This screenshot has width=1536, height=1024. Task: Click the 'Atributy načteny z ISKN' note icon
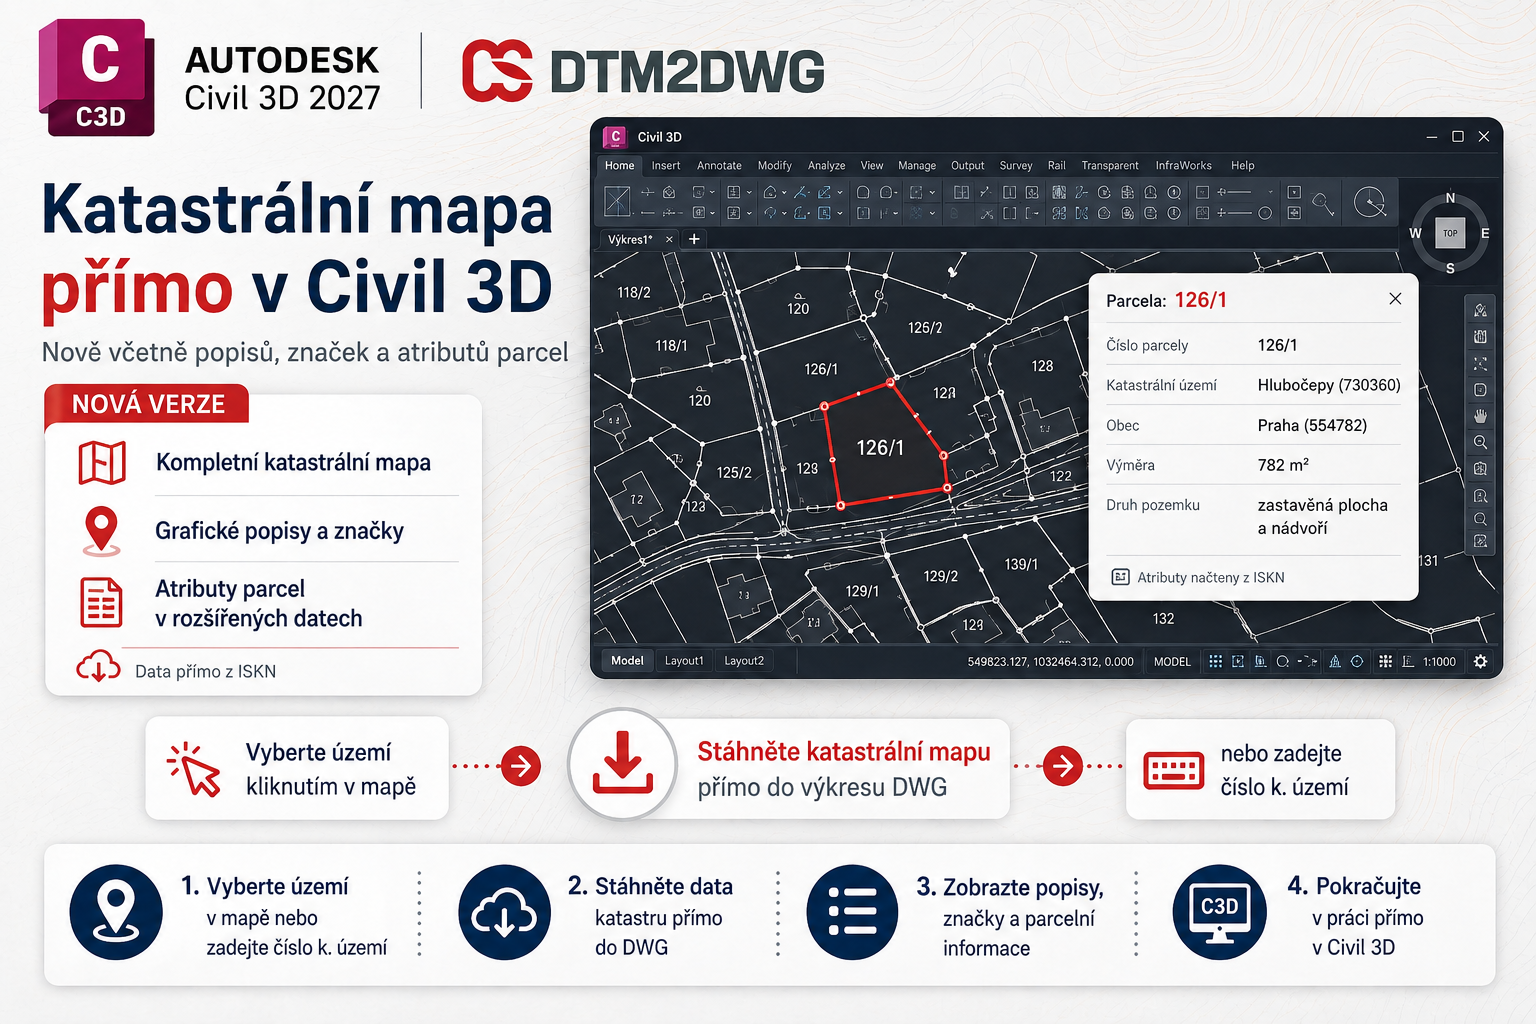(1120, 577)
